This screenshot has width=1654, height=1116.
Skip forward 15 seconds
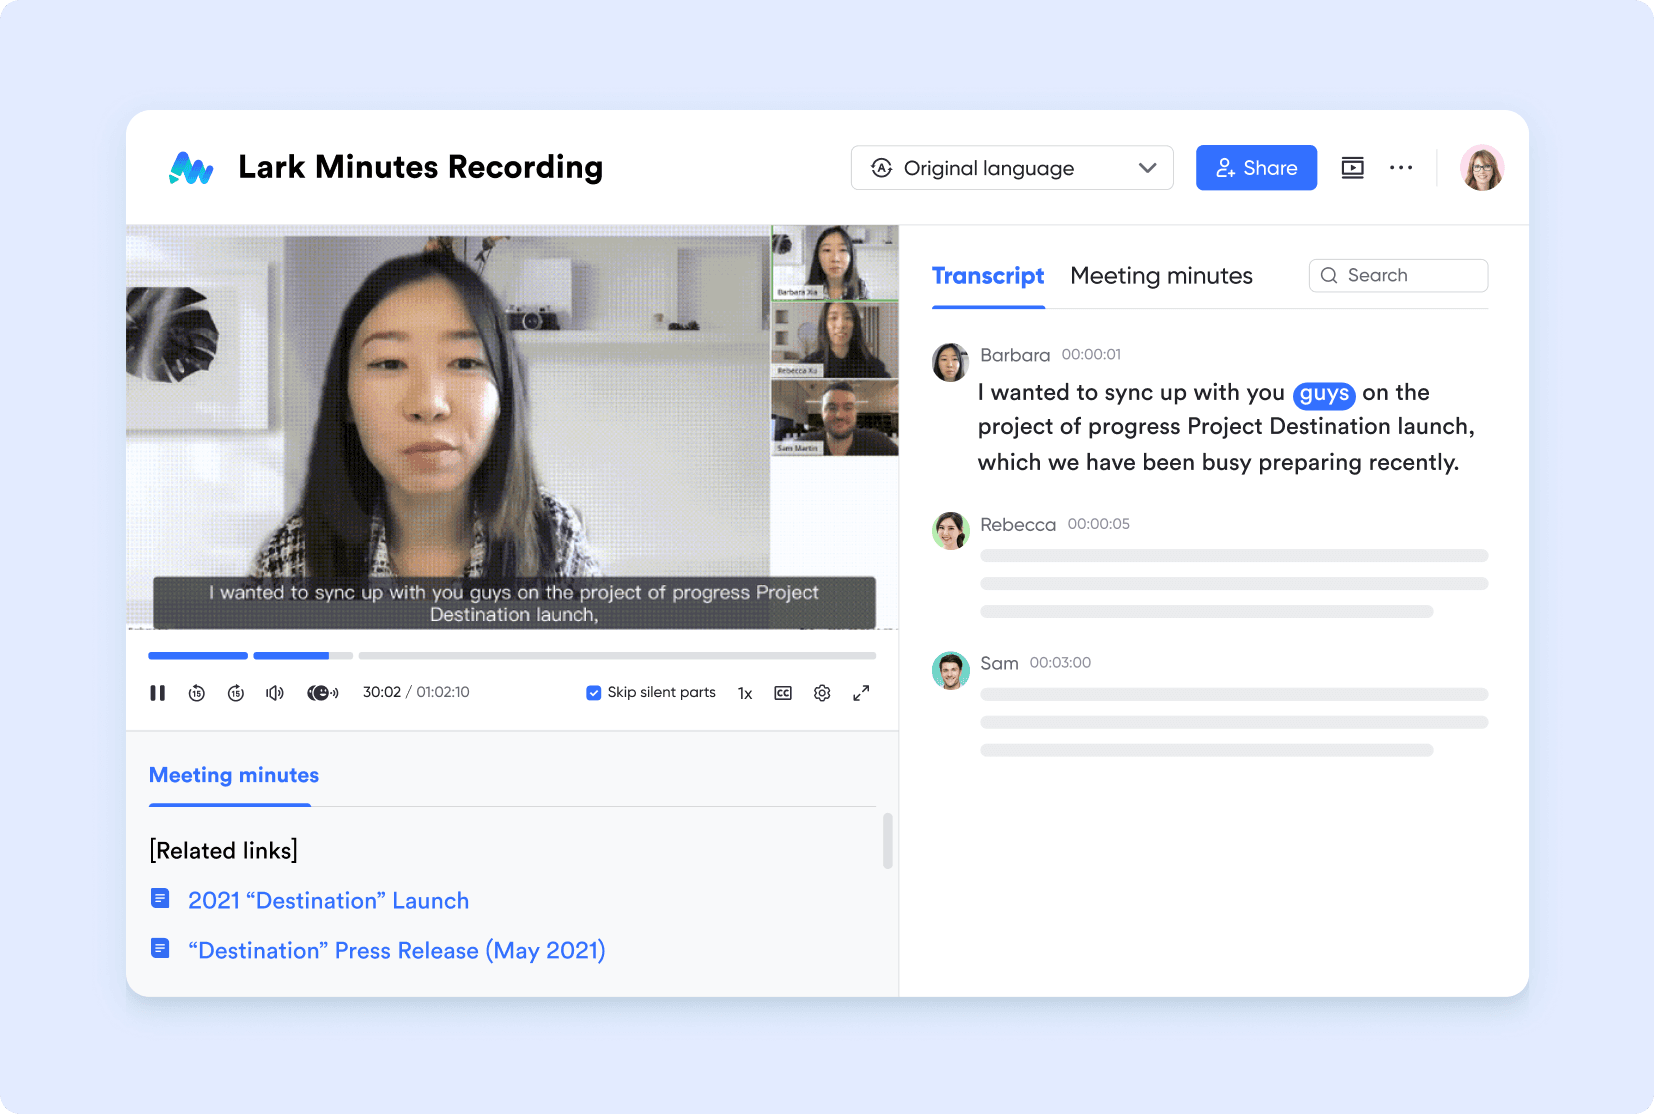coord(236,693)
